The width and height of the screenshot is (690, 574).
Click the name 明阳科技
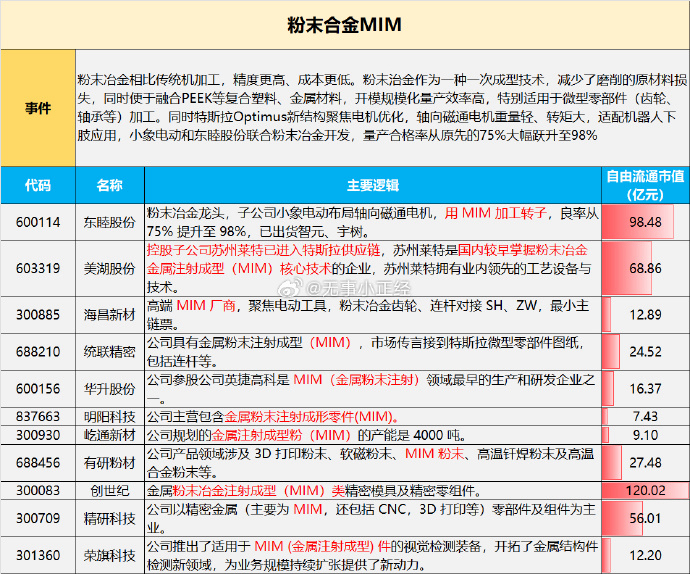pos(110,416)
